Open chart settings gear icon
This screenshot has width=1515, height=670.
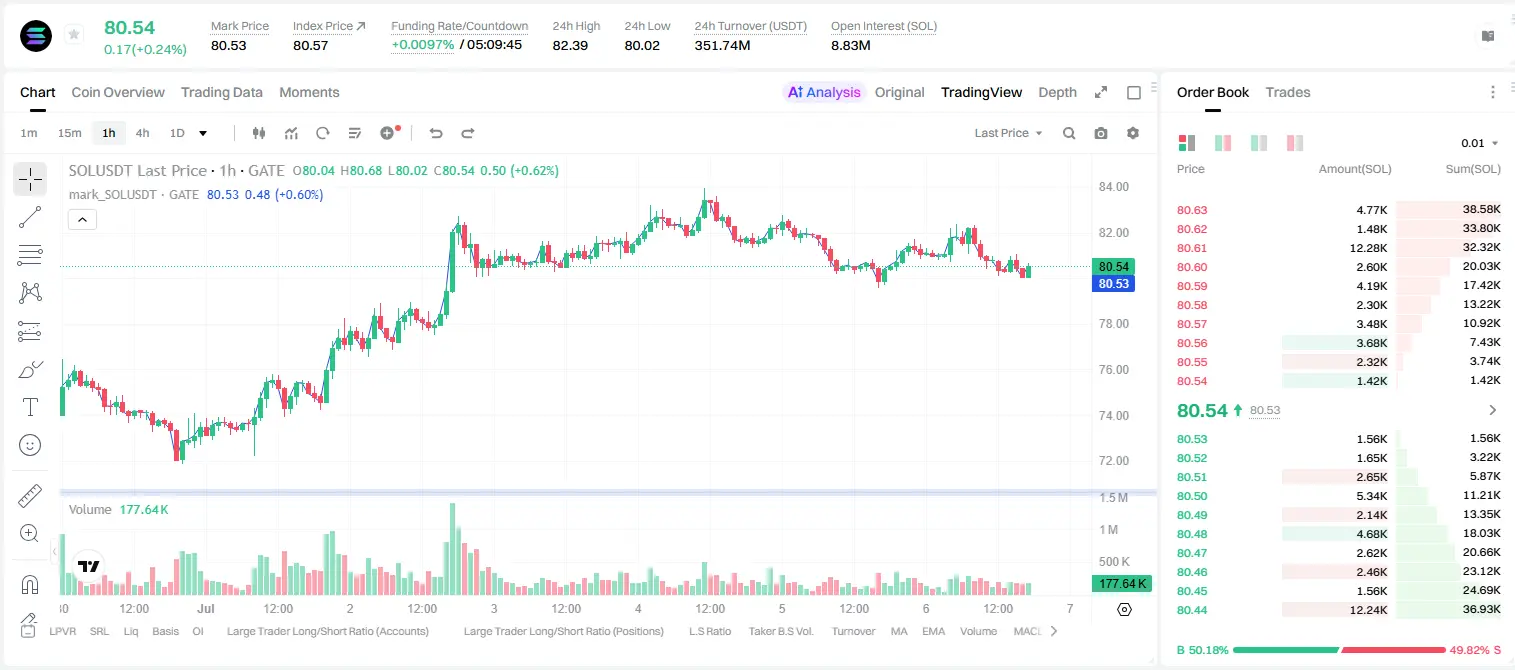tap(1133, 133)
